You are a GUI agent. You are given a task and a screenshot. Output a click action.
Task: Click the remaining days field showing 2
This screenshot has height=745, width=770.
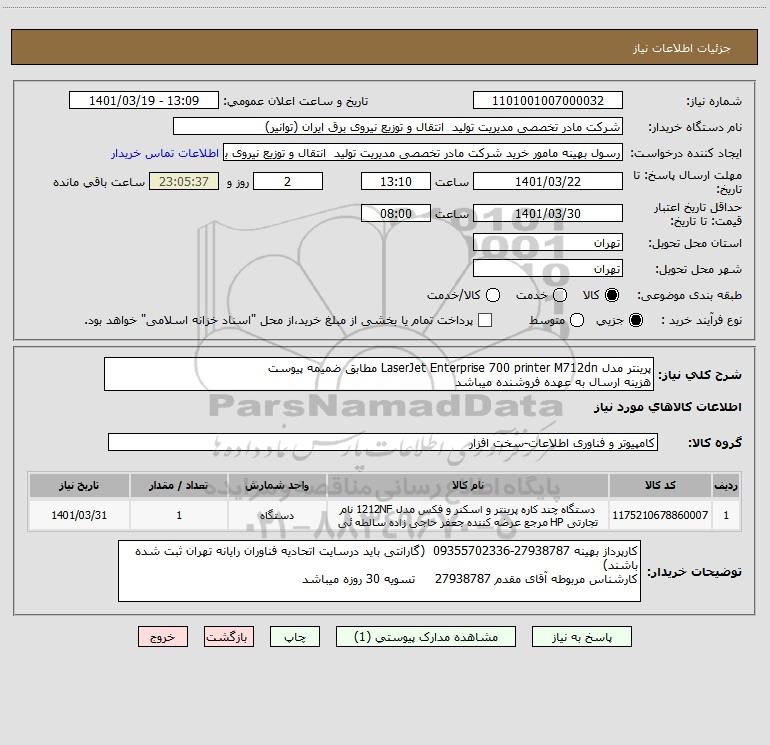pyautogui.click(x=288, y=181)
